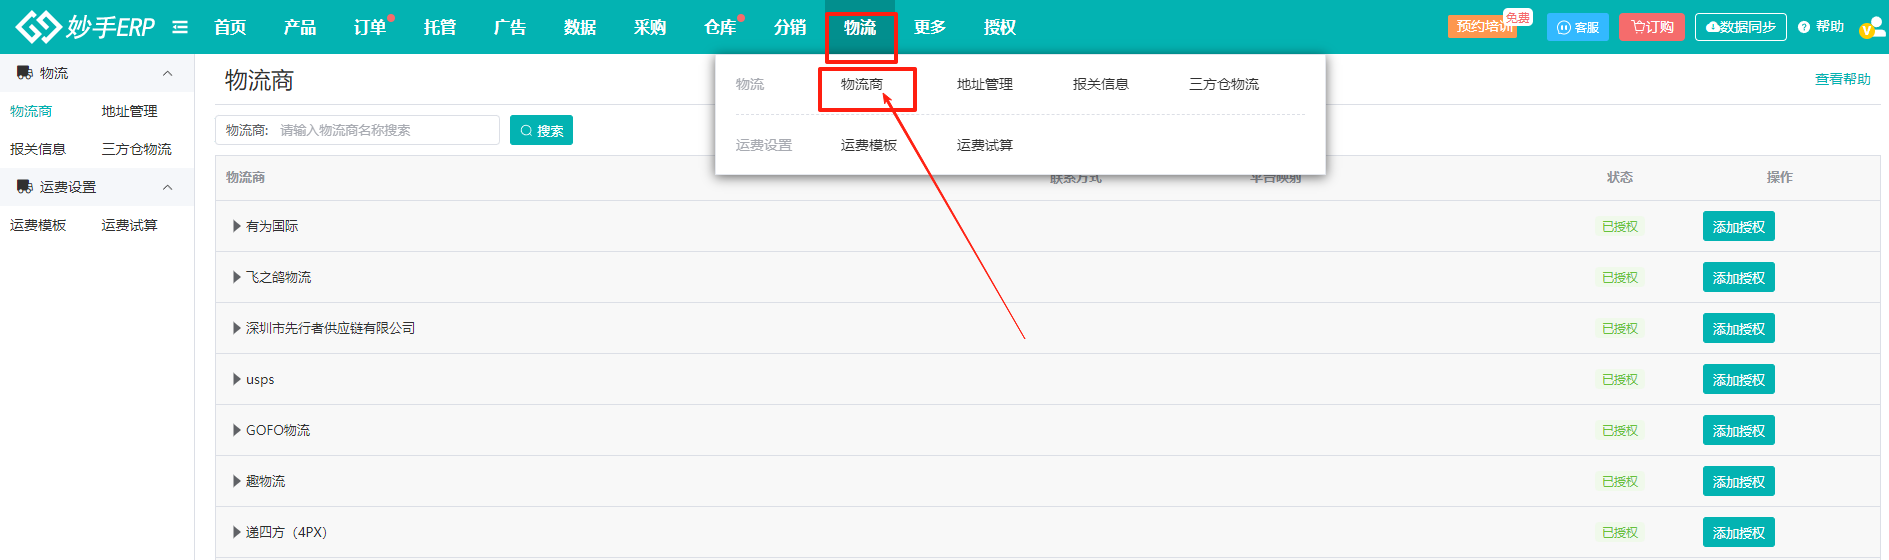This screenshot has width=1889, height=560.
Task: Select 地址管理 in the dropdown menu
Action: (x=985, y=84)
